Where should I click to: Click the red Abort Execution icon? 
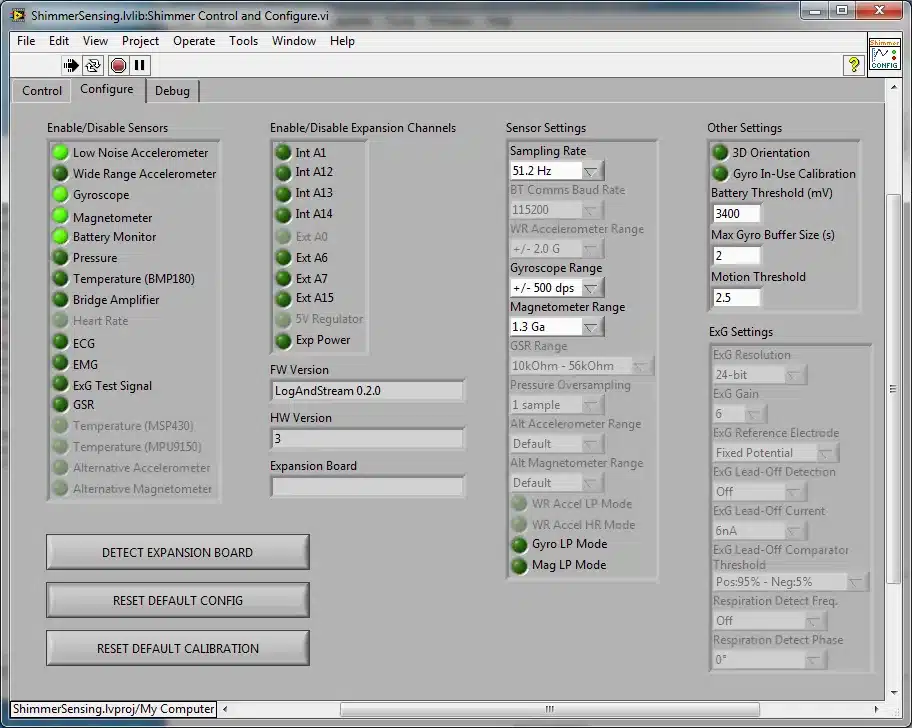click(x=118, y=65)
